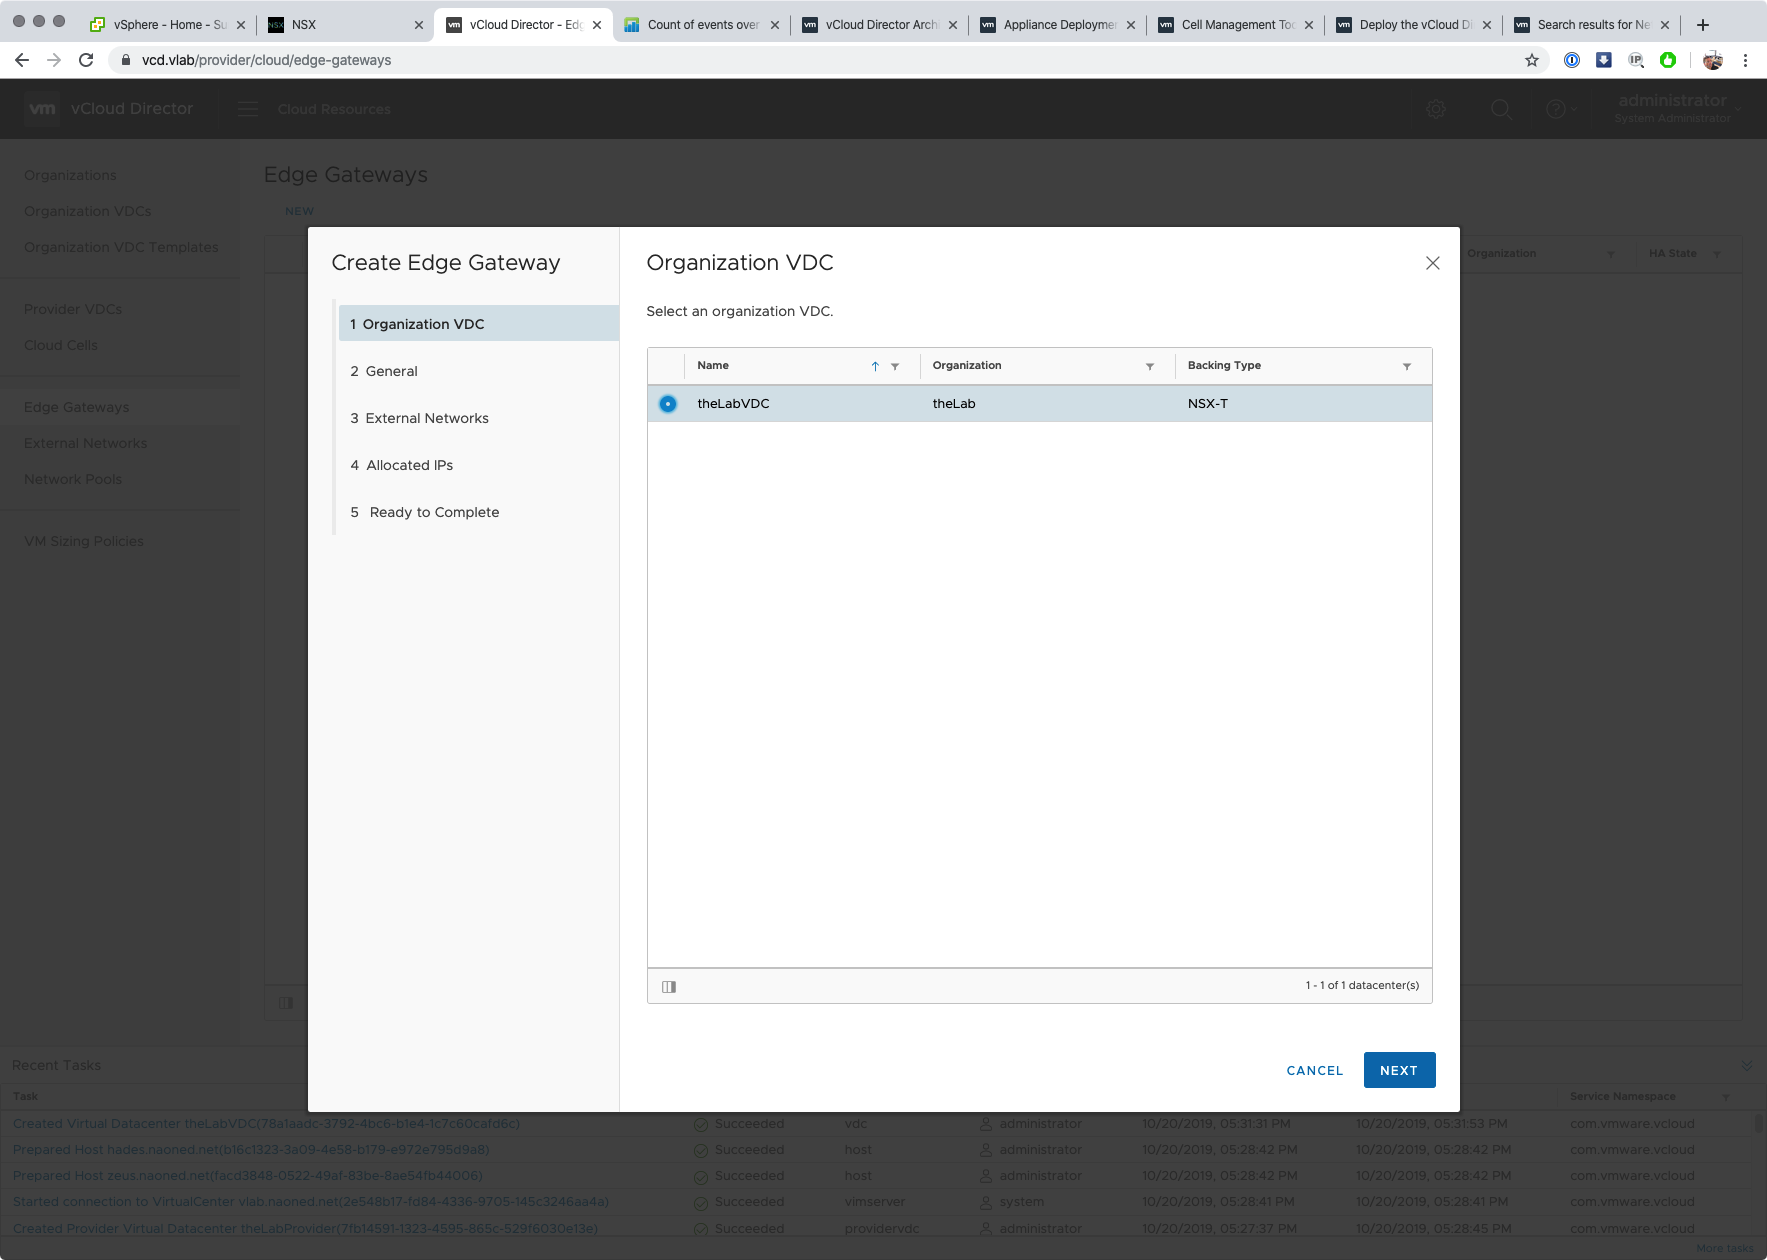
Task: Select theLabVDC radio button
Action: pyautogui.click(x=668, y=404)
